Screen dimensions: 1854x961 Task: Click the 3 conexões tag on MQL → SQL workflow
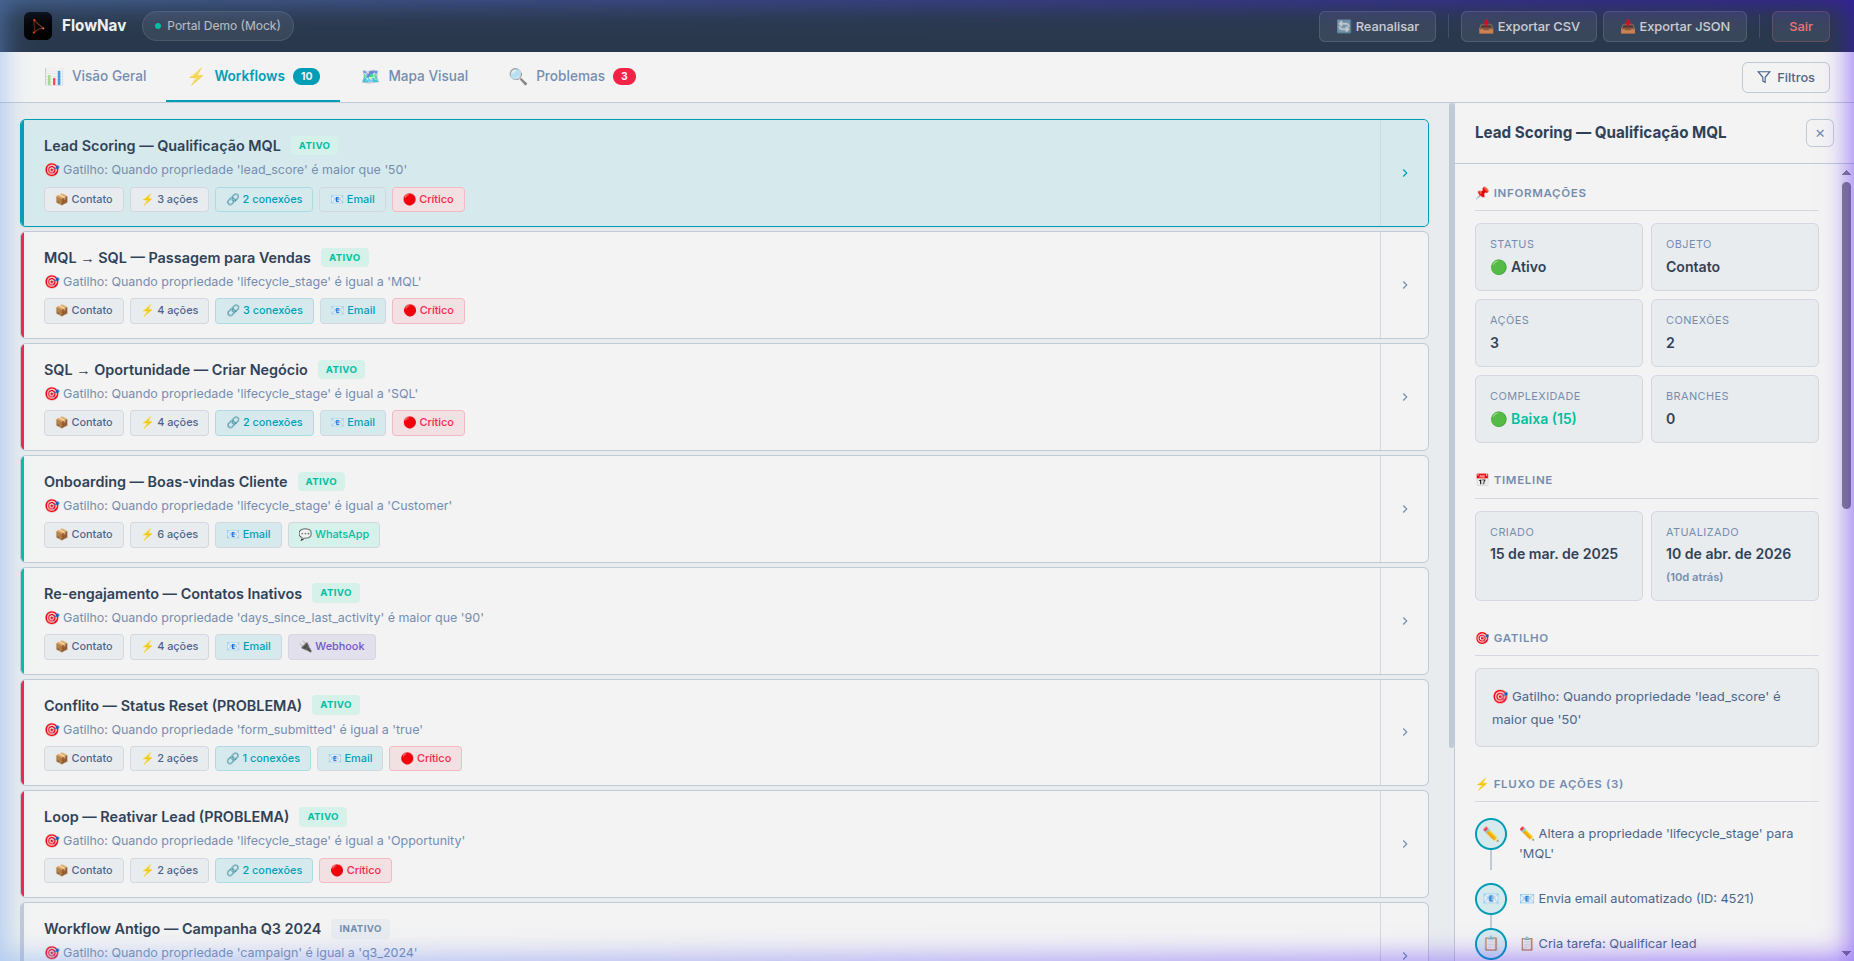(264, 311)
